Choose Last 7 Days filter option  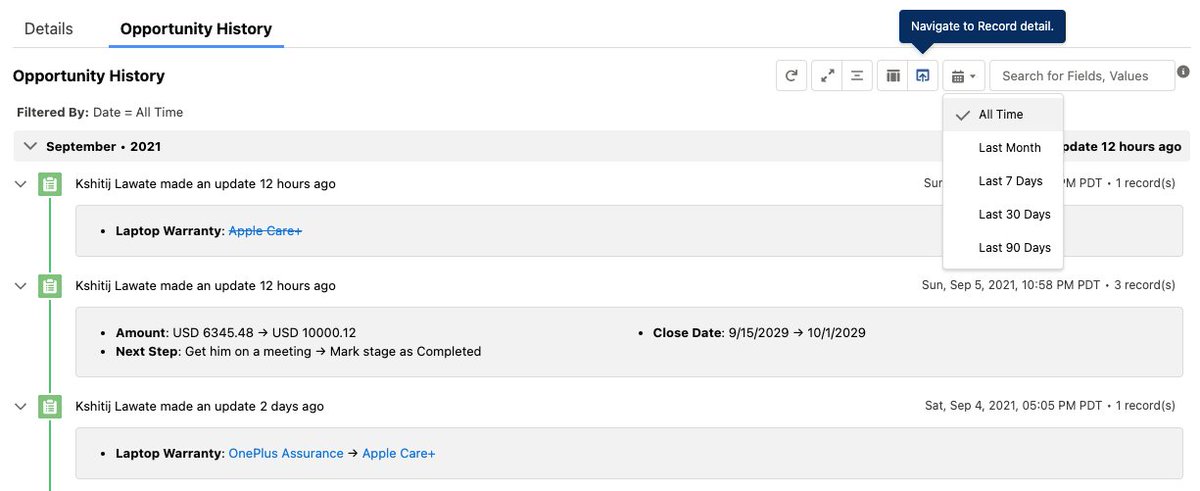[1003, 181]
